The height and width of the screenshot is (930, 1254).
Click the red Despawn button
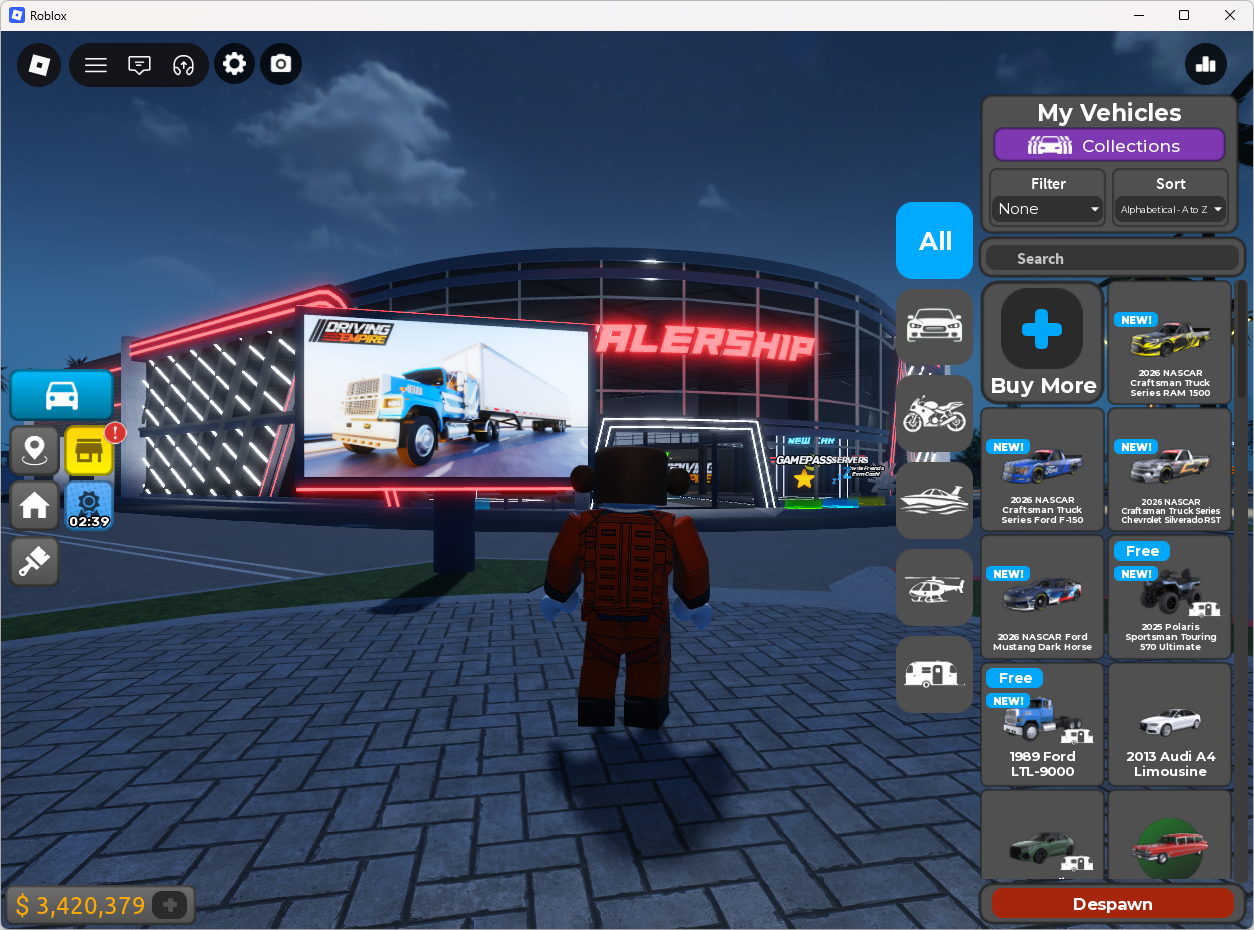click(1112, 903)
